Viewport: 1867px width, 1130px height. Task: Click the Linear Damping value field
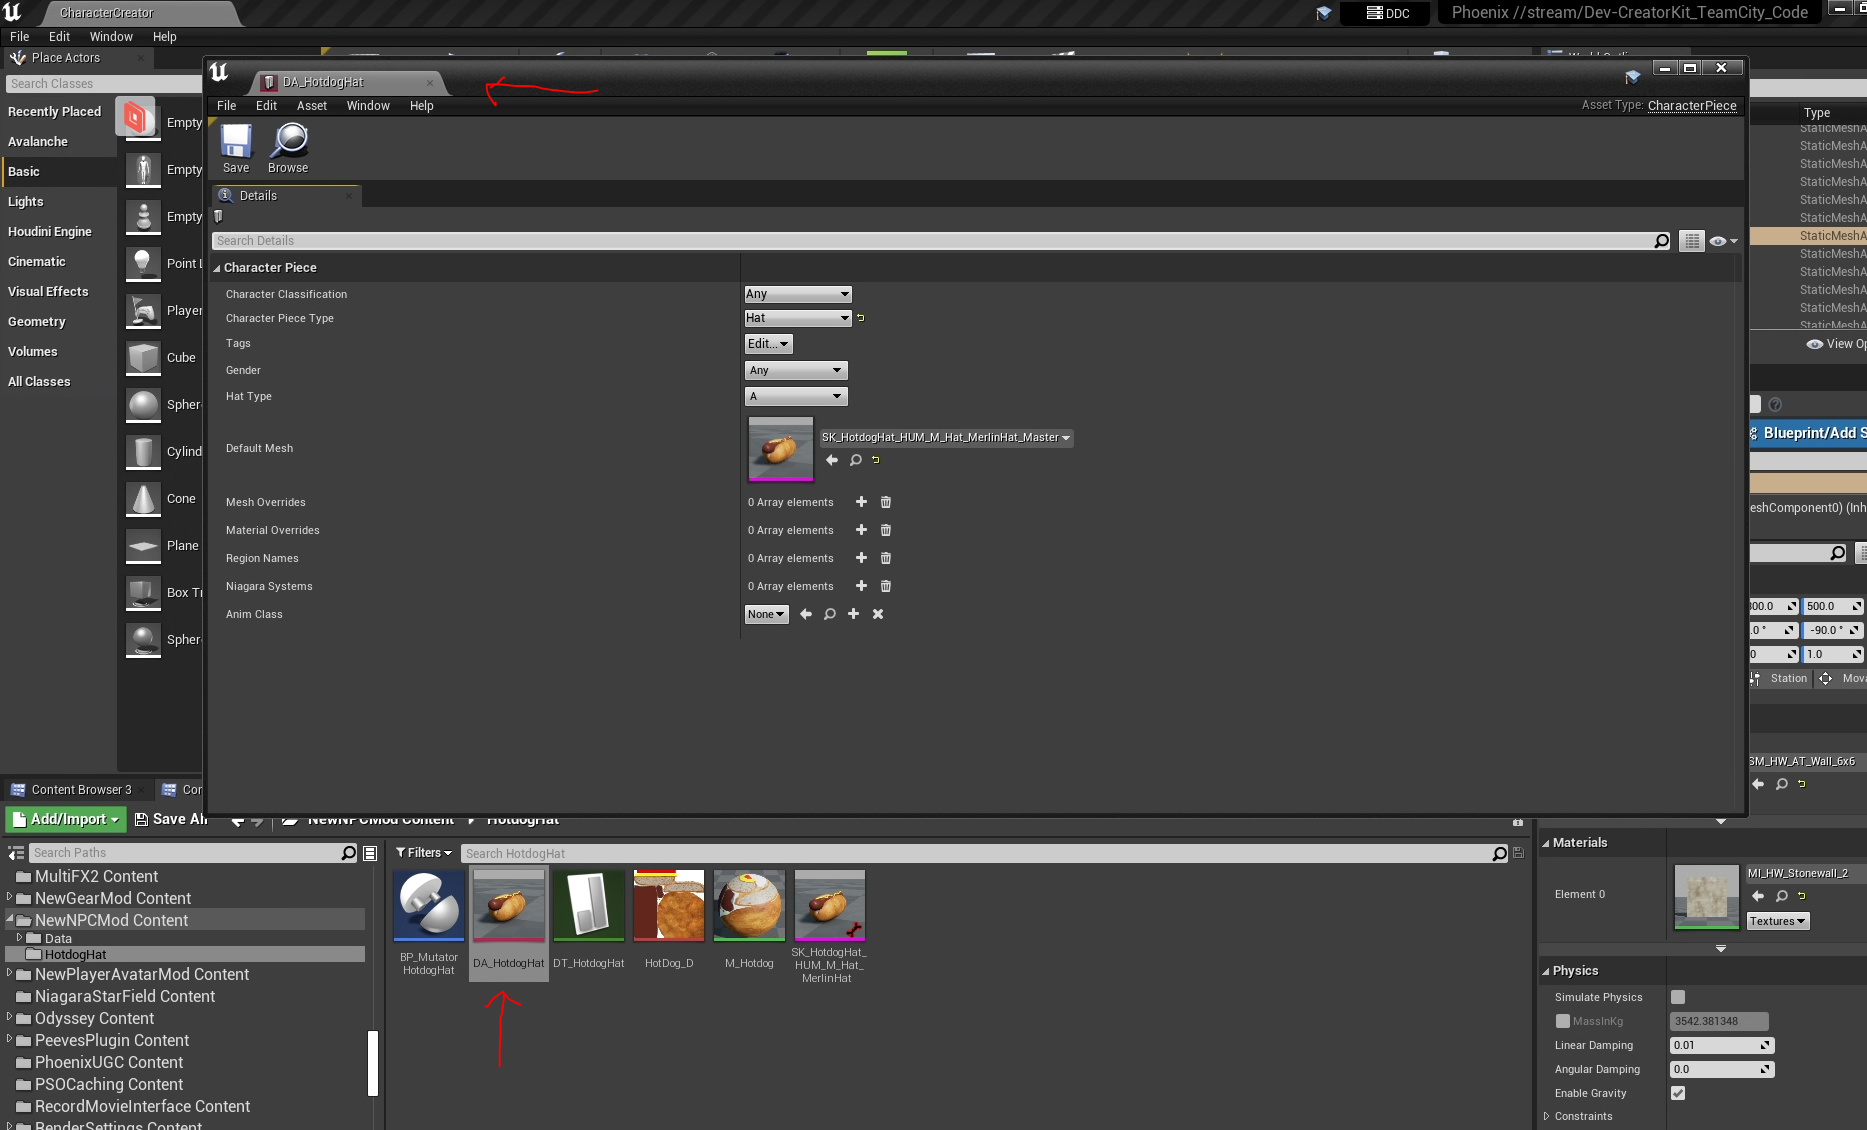pos(1722,1045)
